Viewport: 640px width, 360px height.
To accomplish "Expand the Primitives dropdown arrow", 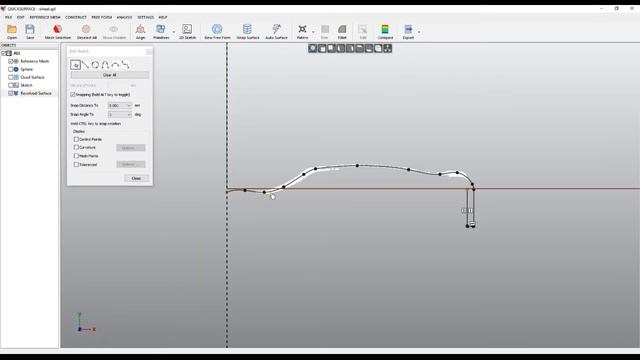I will coord(174,32).
